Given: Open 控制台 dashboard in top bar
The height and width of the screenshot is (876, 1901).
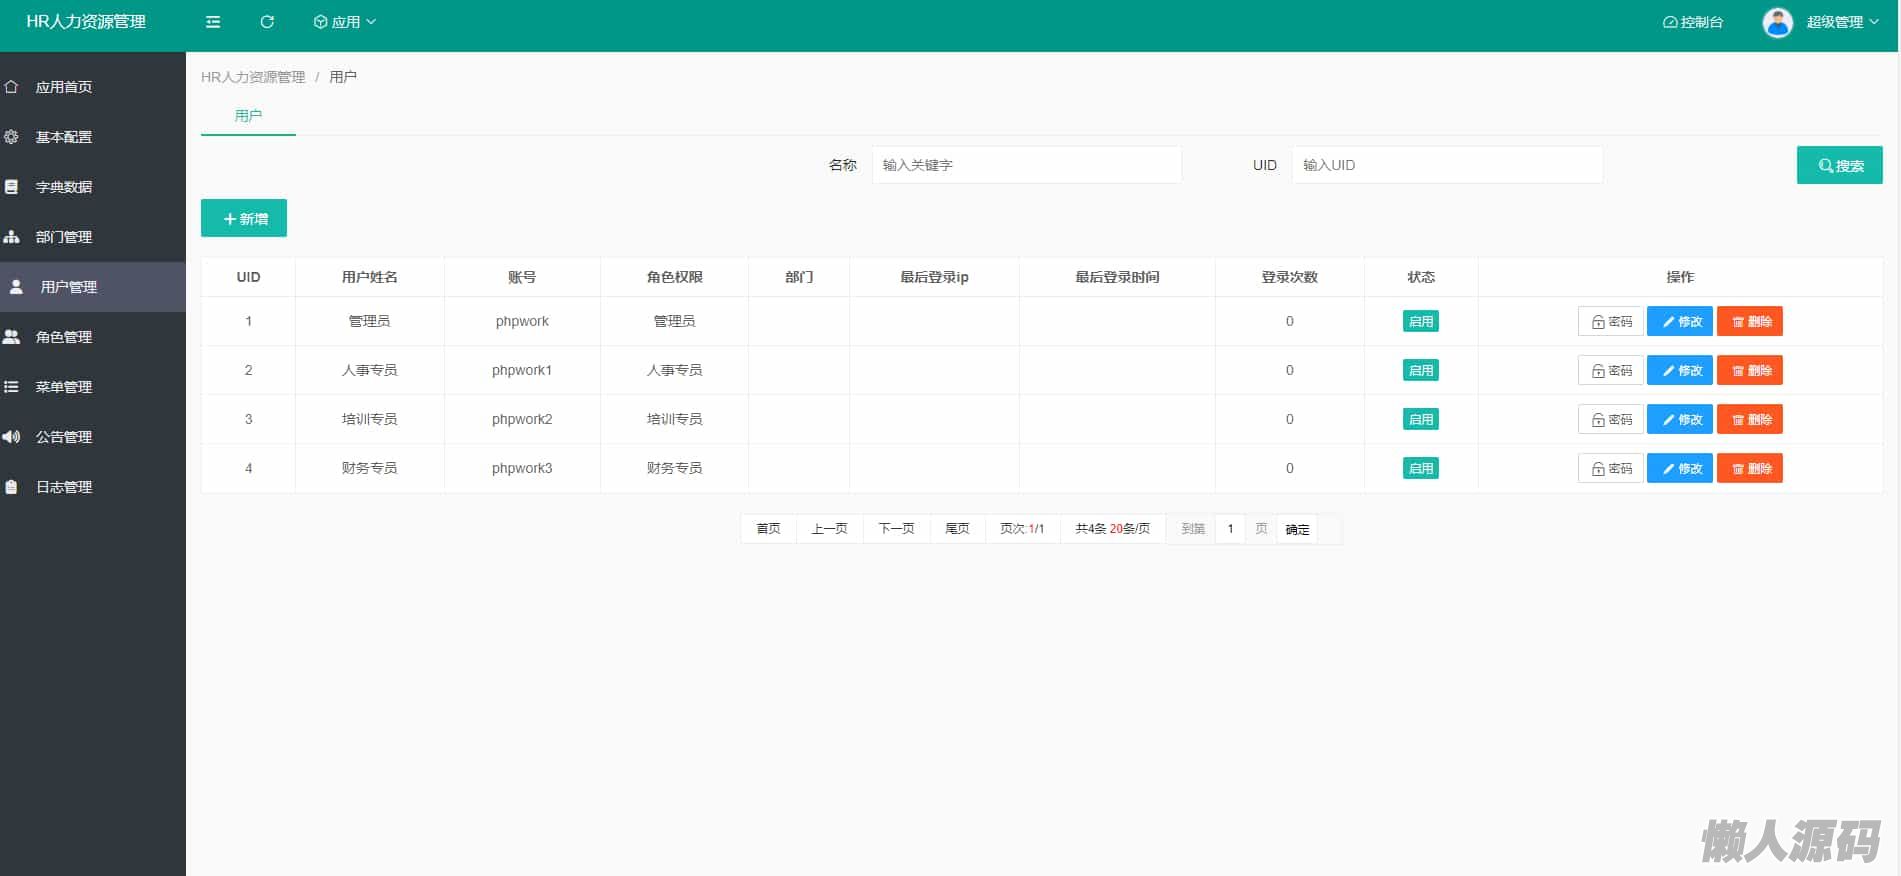Looking at the screenshot, I should pos(1693,22).
